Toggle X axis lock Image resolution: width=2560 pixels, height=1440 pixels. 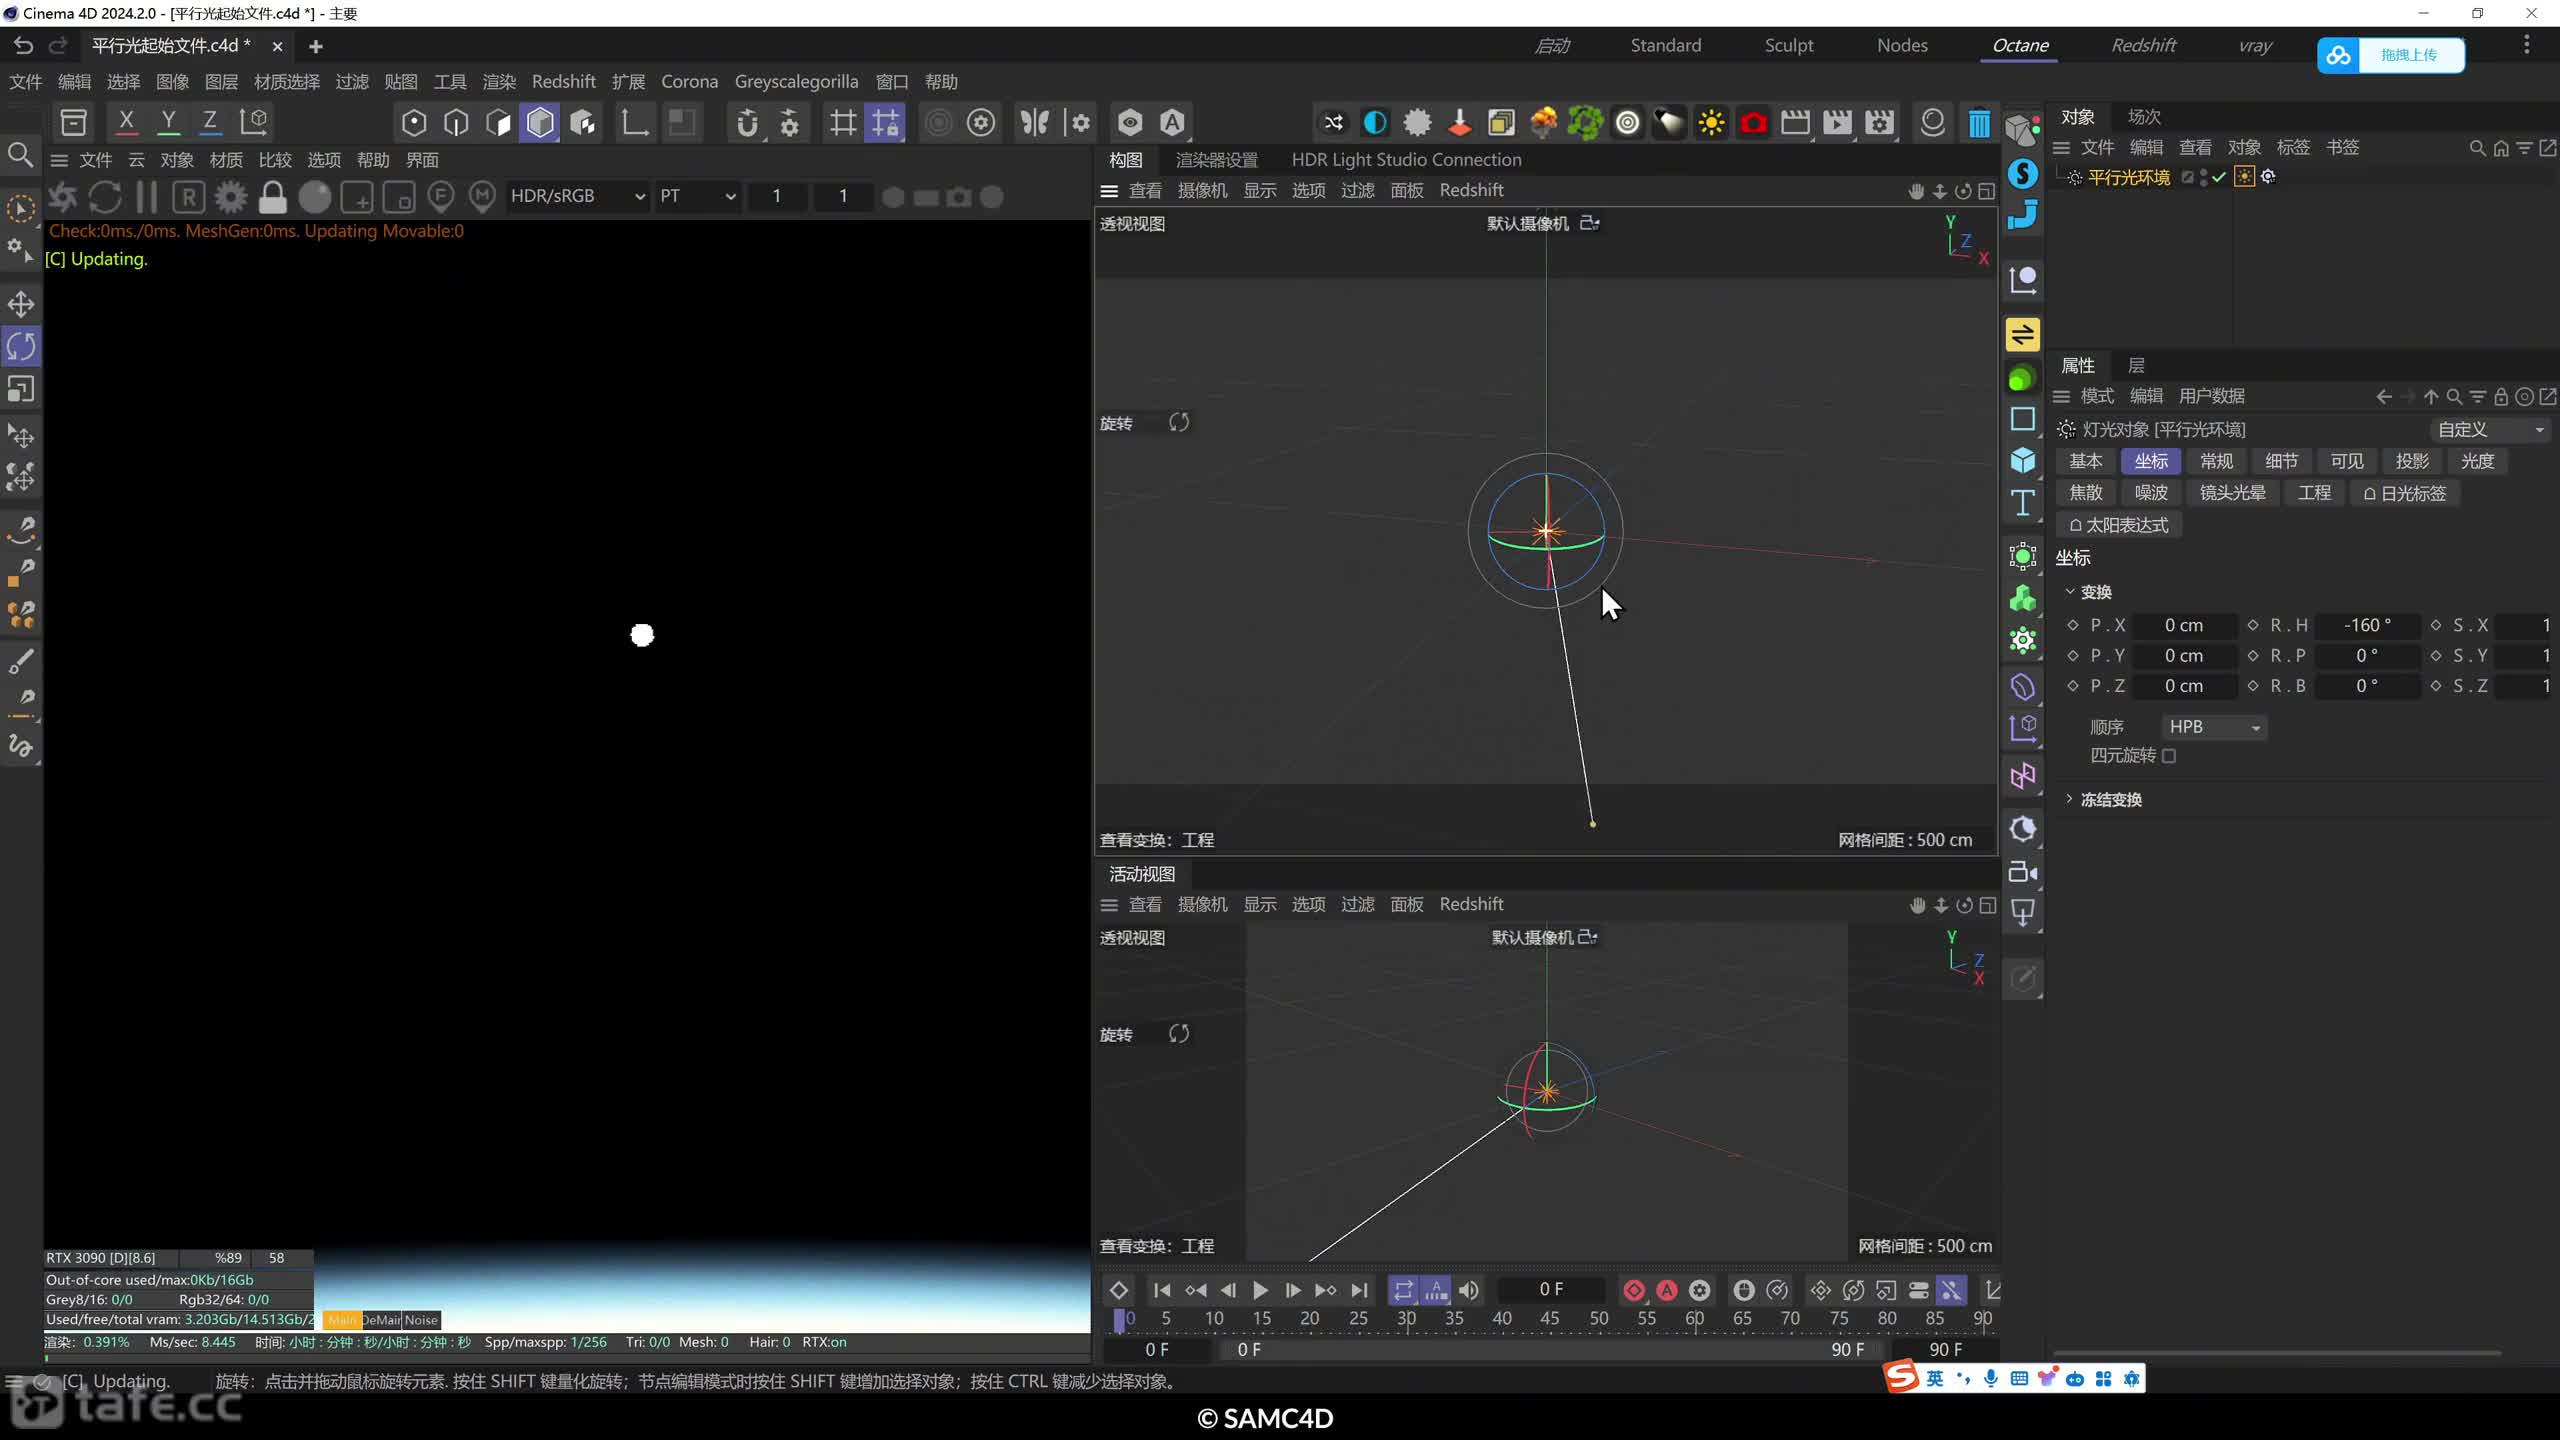point(126,122)
